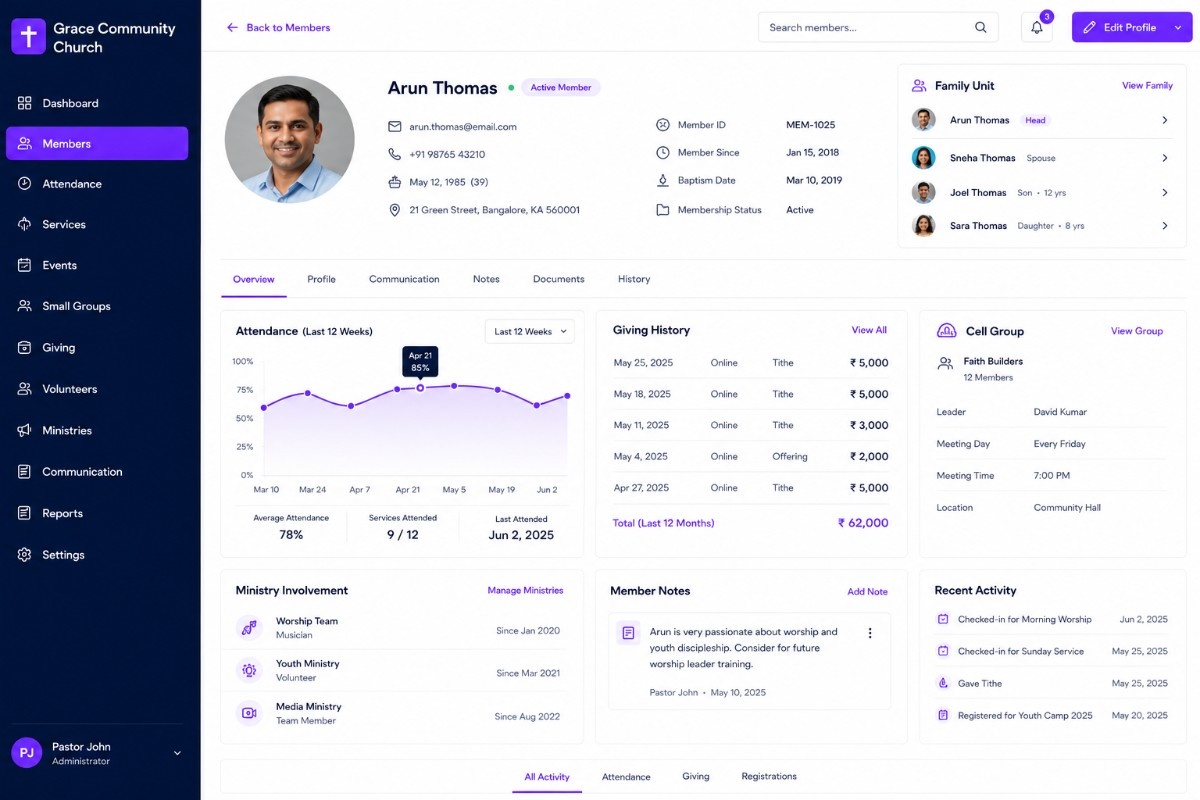
Task: Click Sneha Thomas avatar in Family Unit
Action: (x=924, y=158)
